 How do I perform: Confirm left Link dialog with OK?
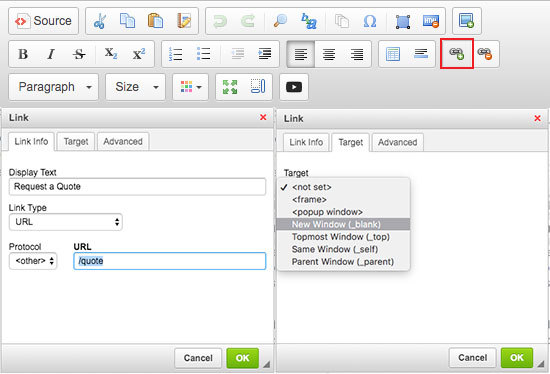point(243,358)
